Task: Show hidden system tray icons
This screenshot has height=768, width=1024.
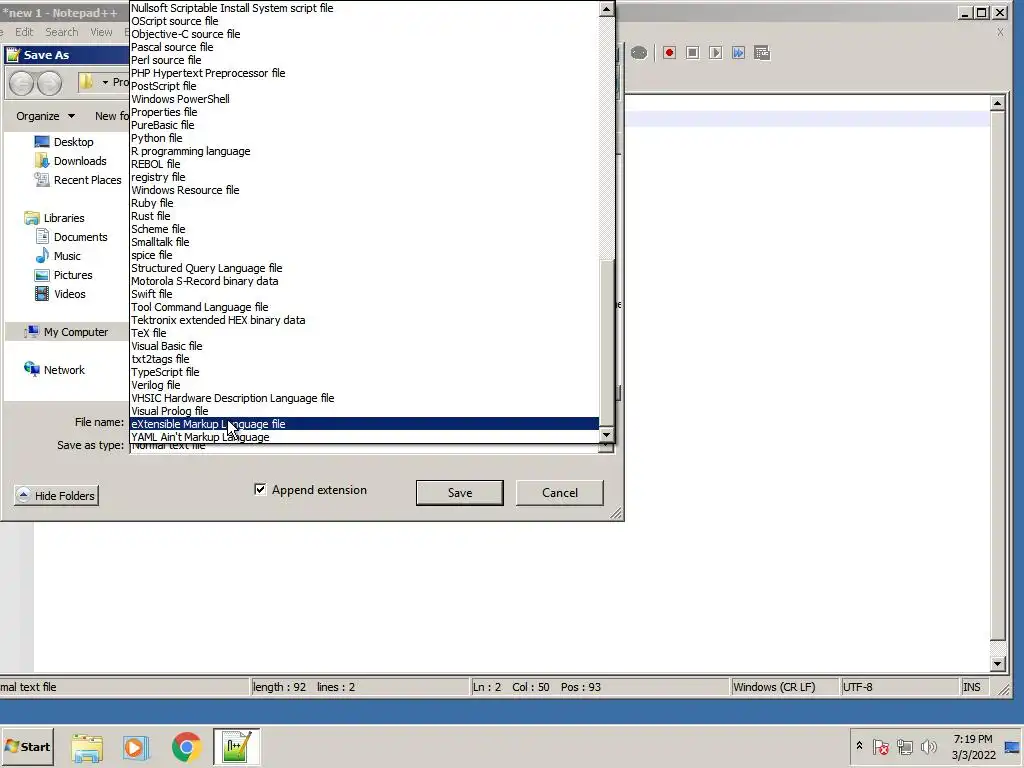Action: click(x=859, y=746)
